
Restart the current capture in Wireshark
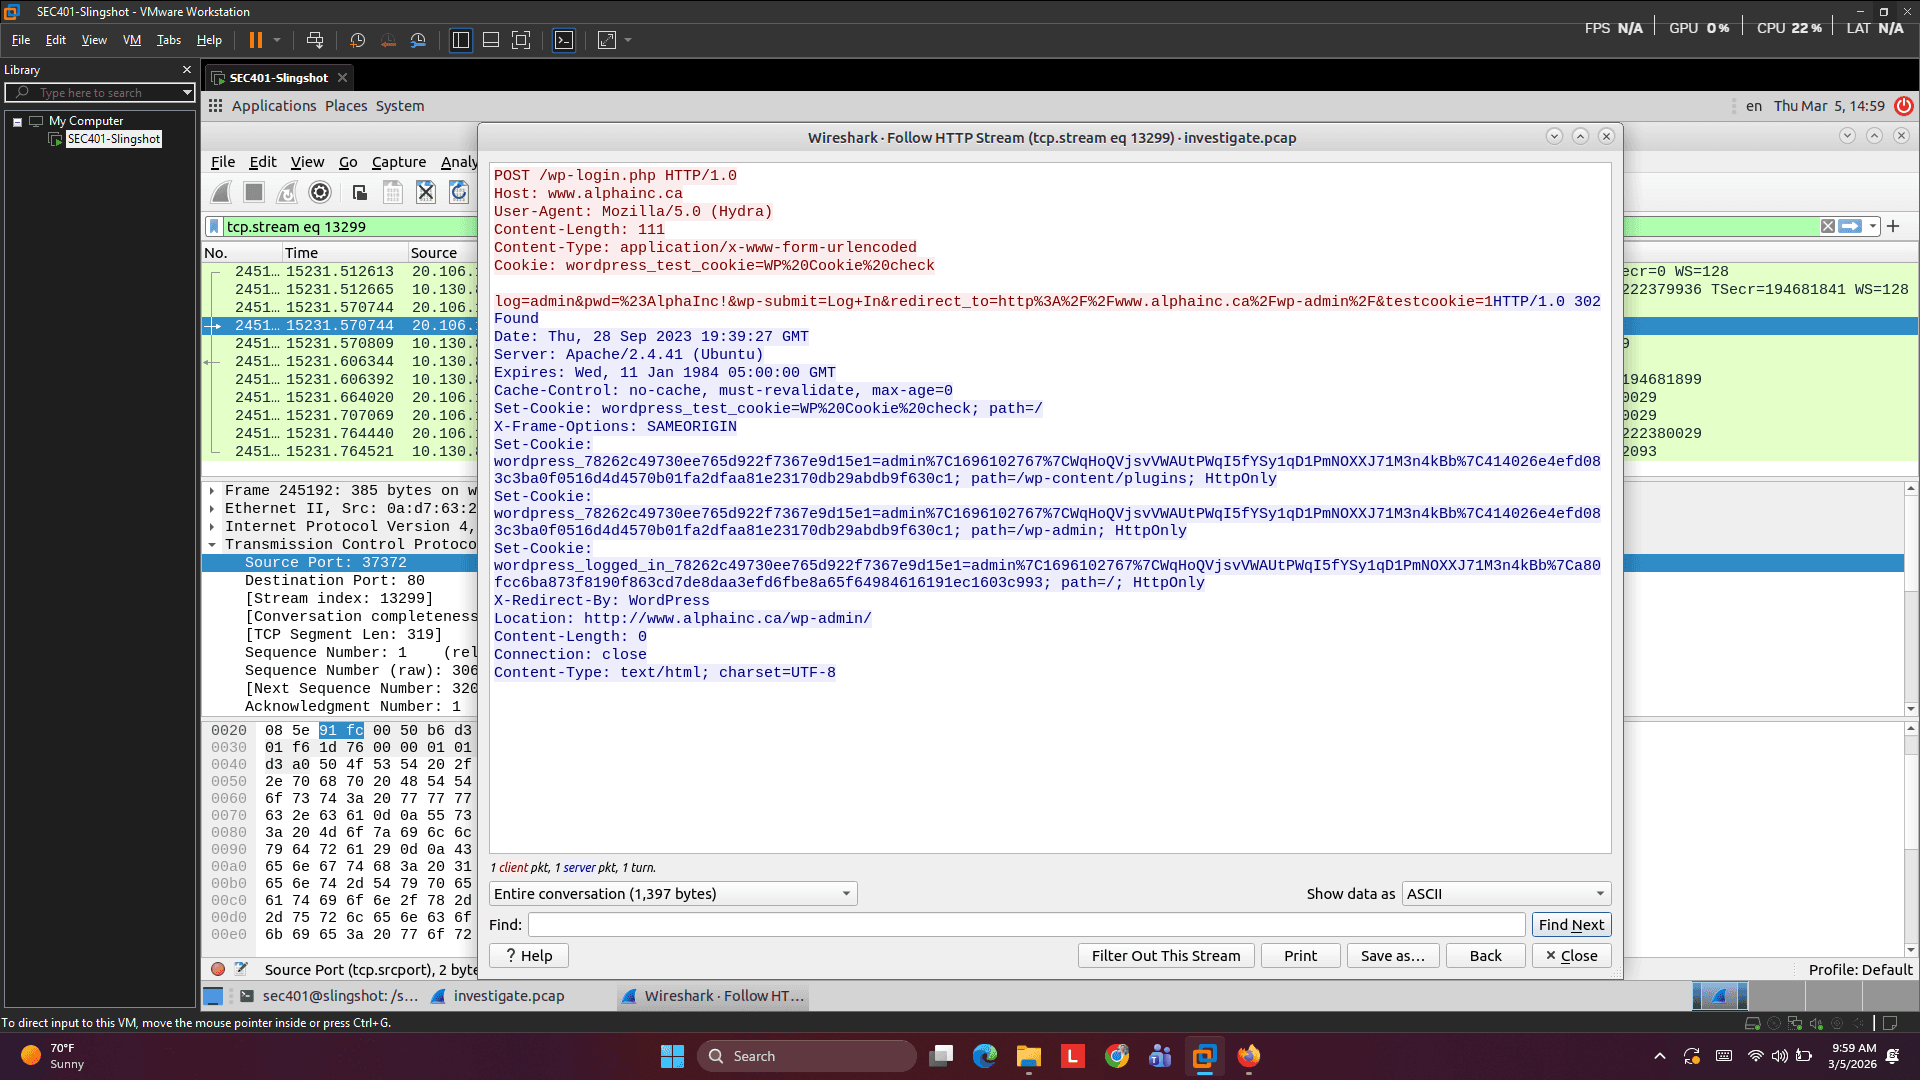(286, 192)
